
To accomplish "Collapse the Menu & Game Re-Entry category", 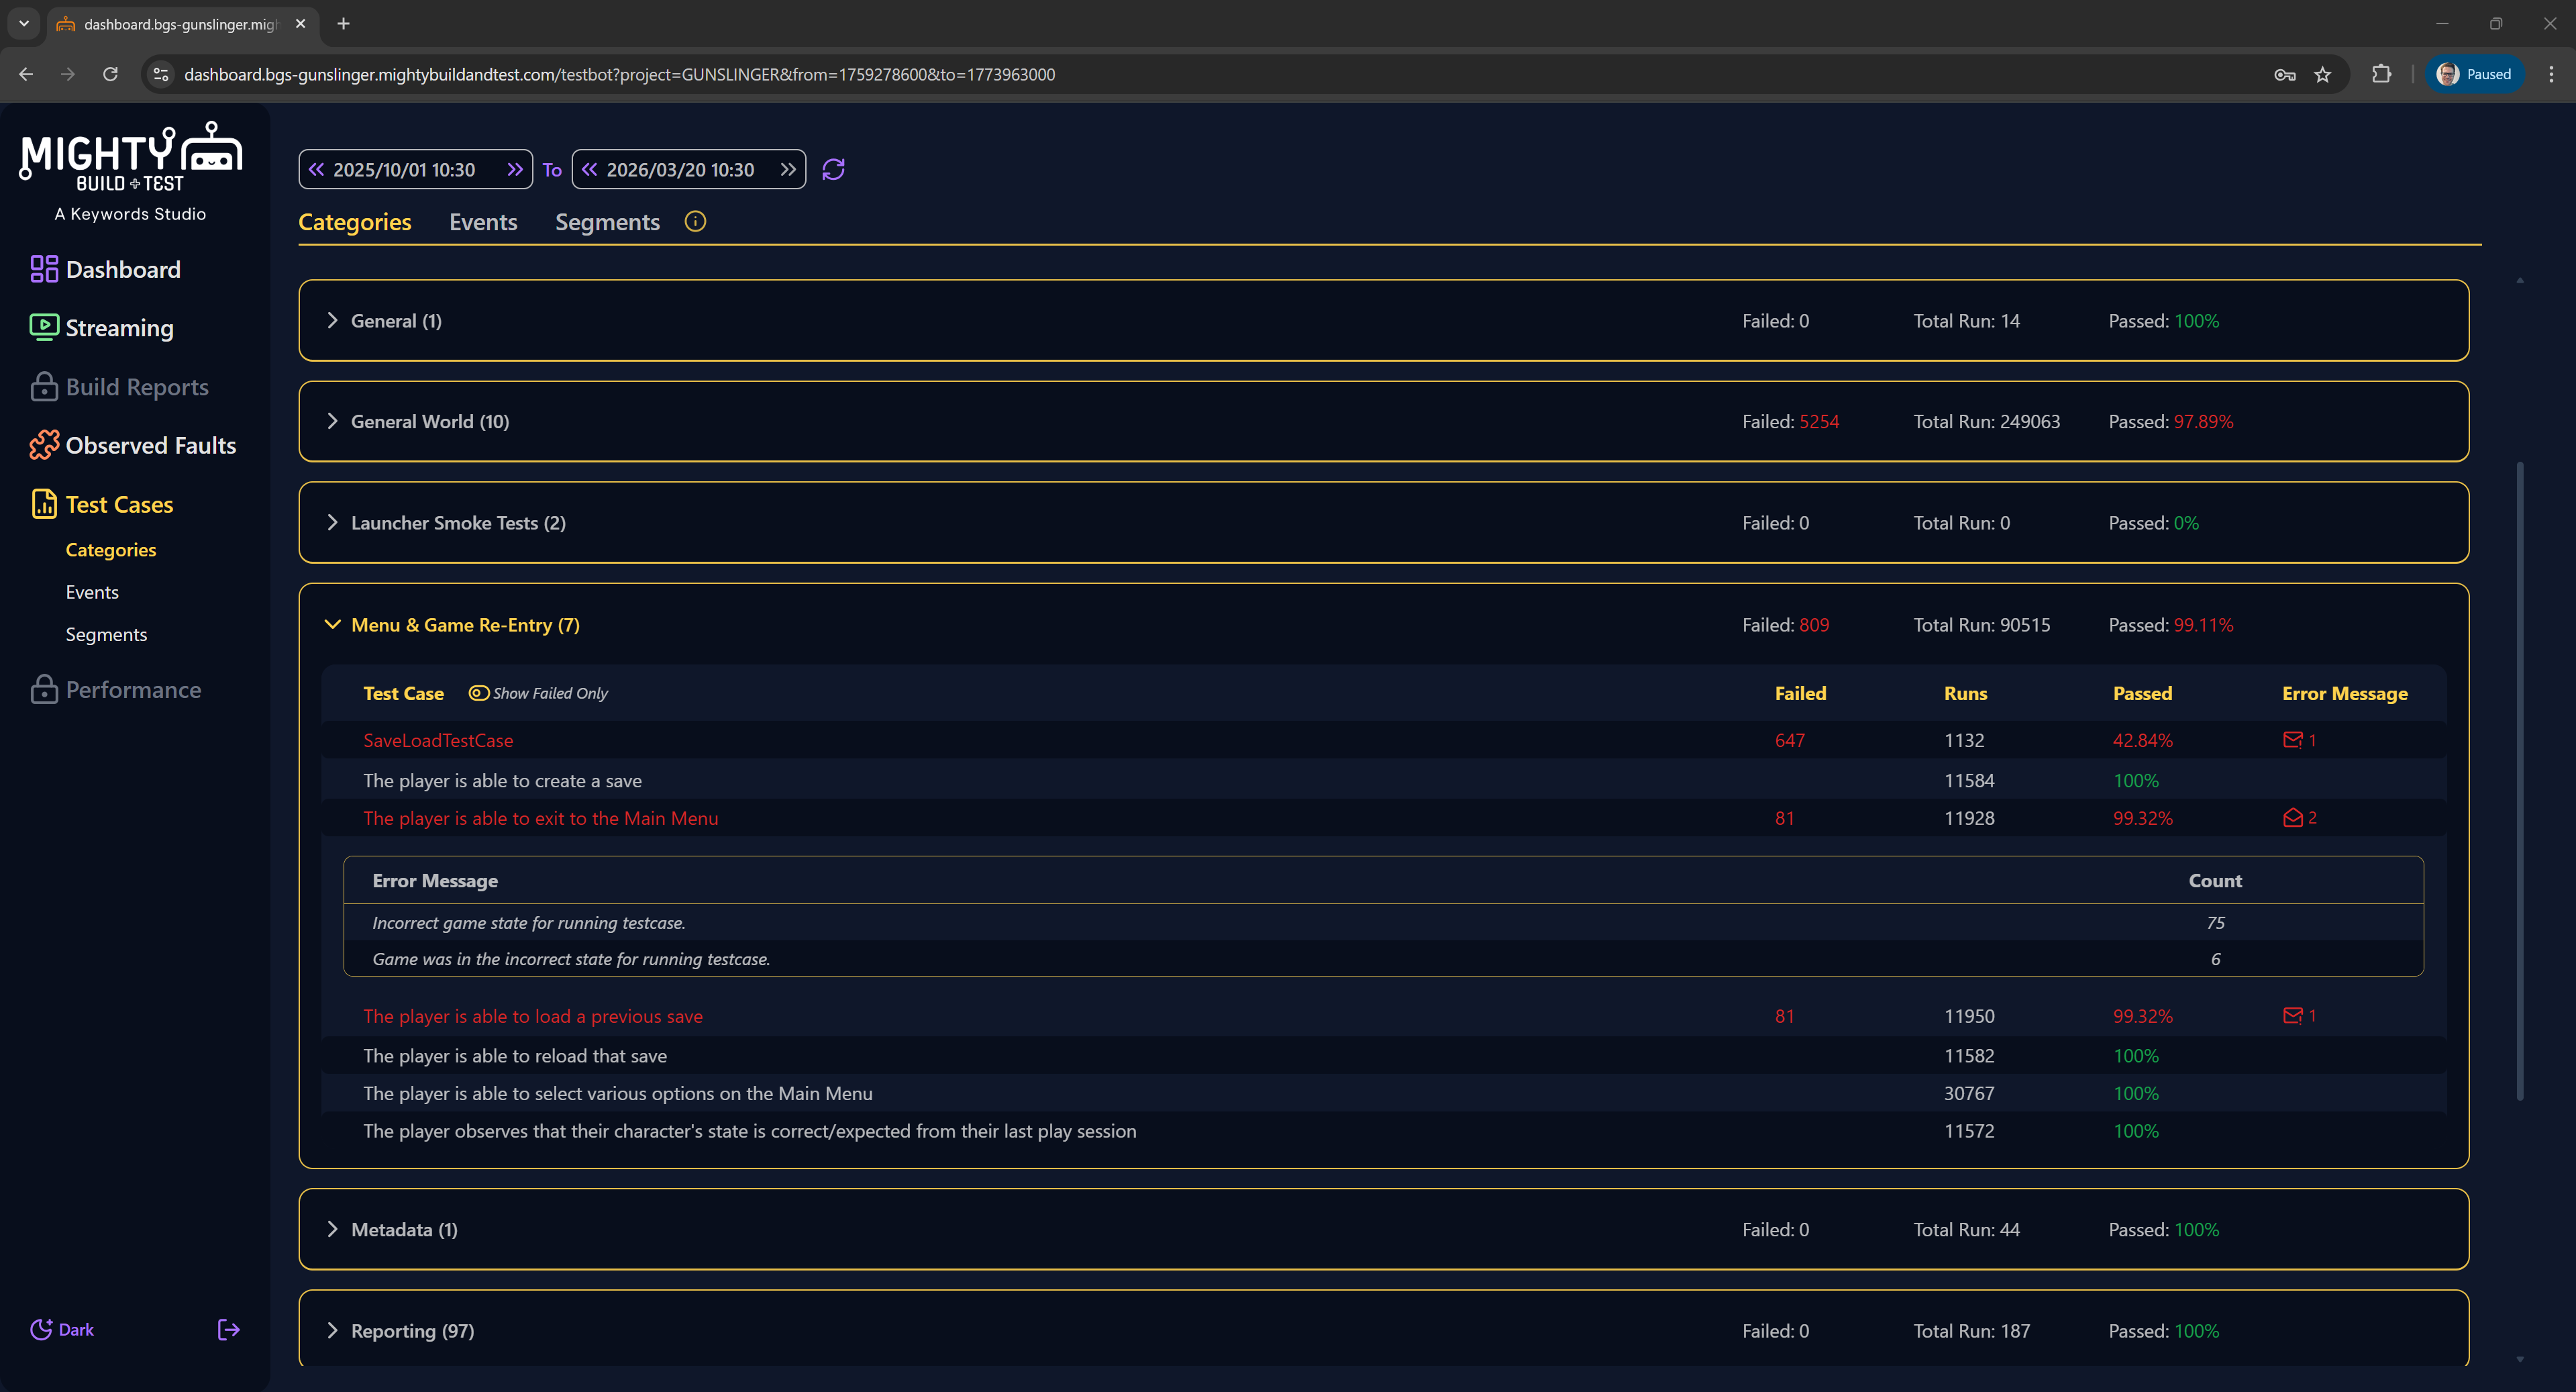I will [333, 625].
